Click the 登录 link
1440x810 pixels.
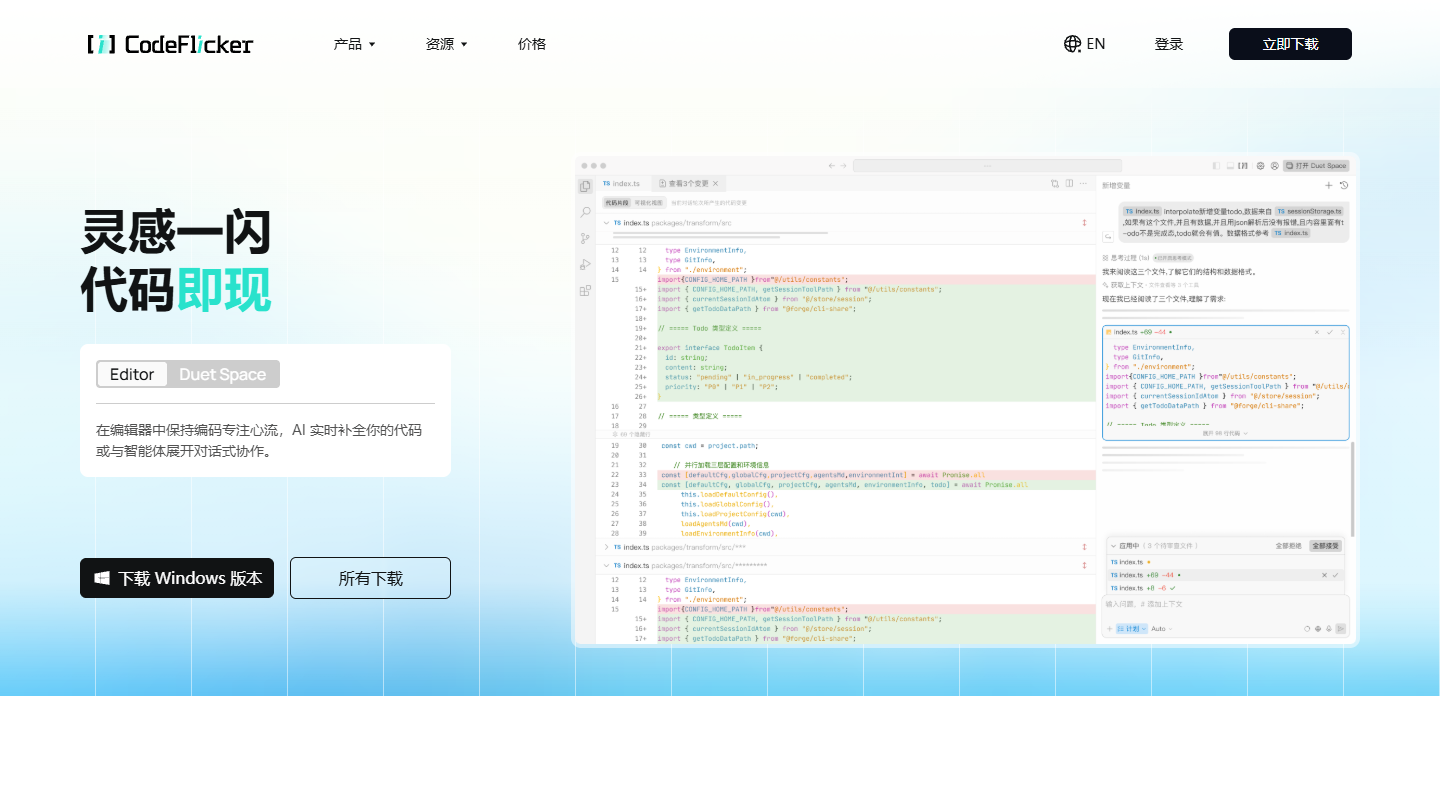(1169, 44)
